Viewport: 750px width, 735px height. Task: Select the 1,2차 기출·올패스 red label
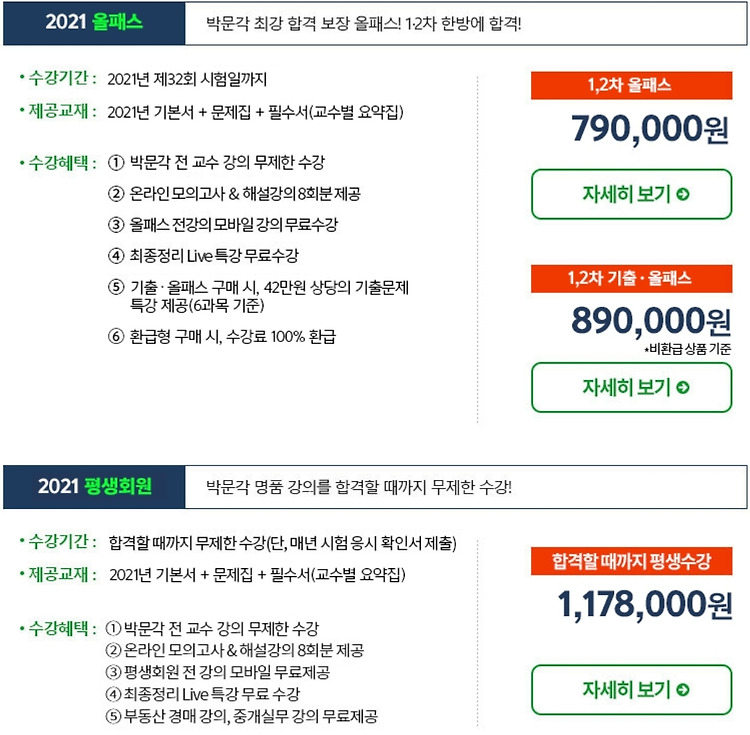click(631, 279)
